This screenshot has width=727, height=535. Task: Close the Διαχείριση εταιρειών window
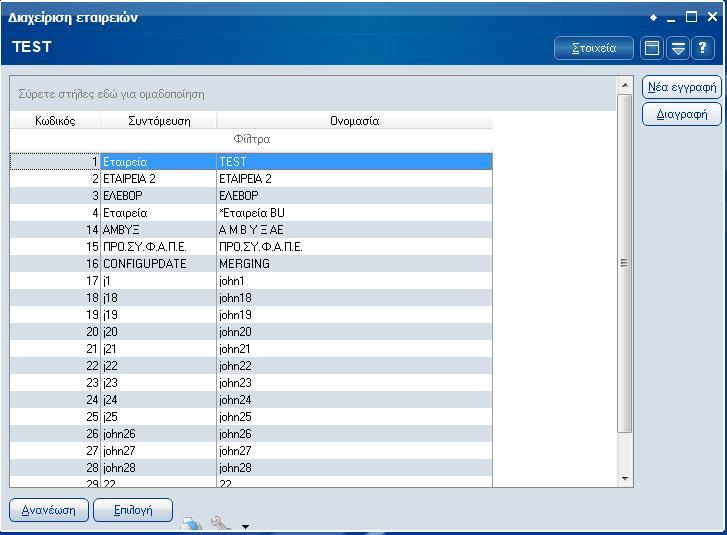(713, 17)
